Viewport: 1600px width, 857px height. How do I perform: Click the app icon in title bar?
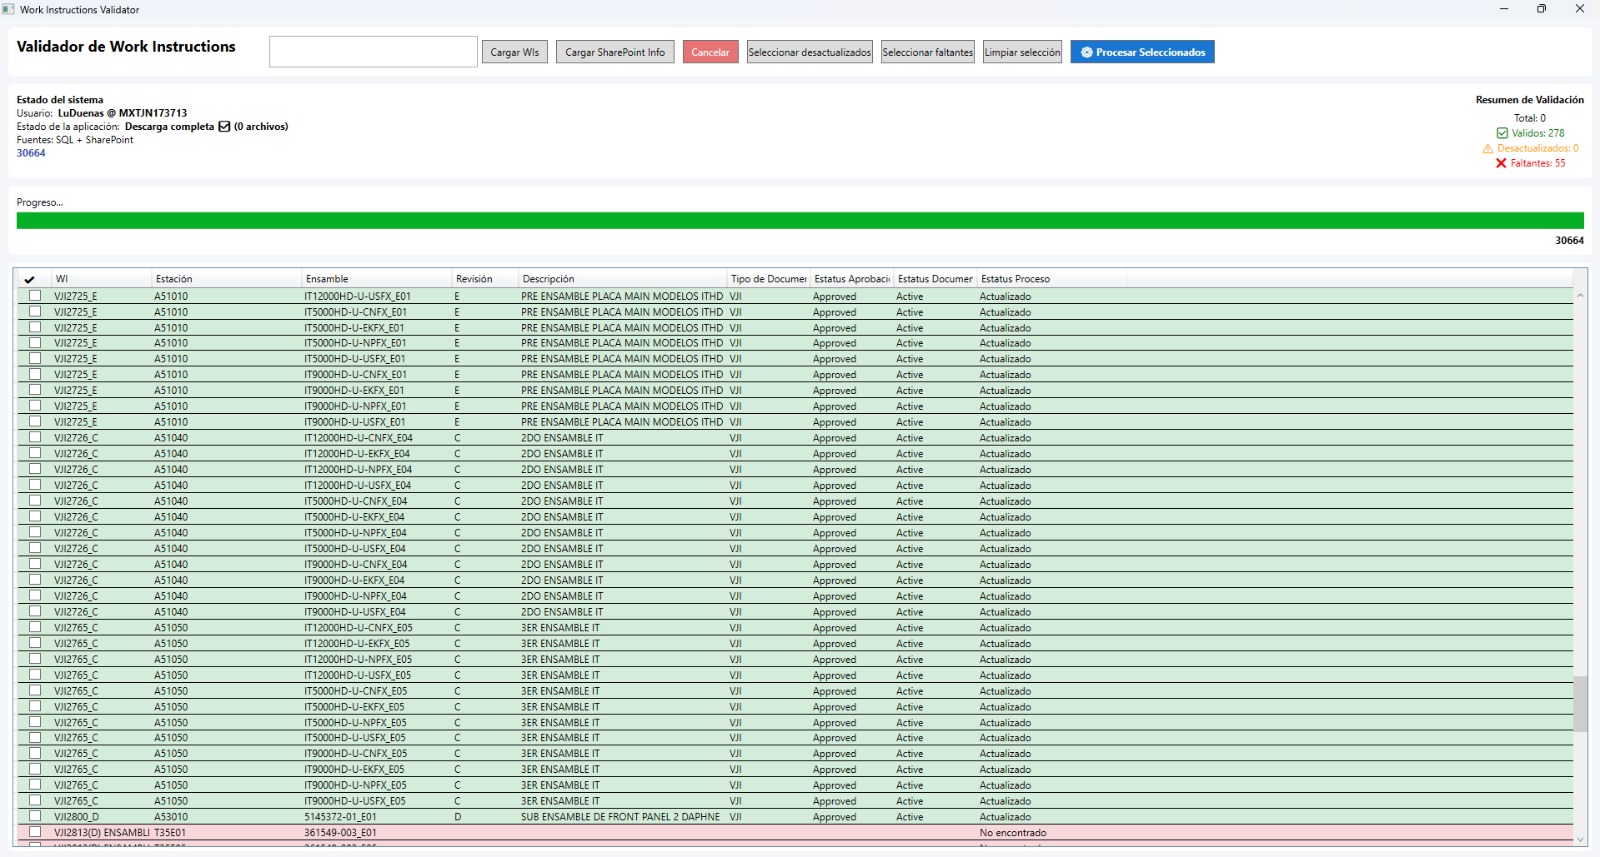[x=9, y=9]
